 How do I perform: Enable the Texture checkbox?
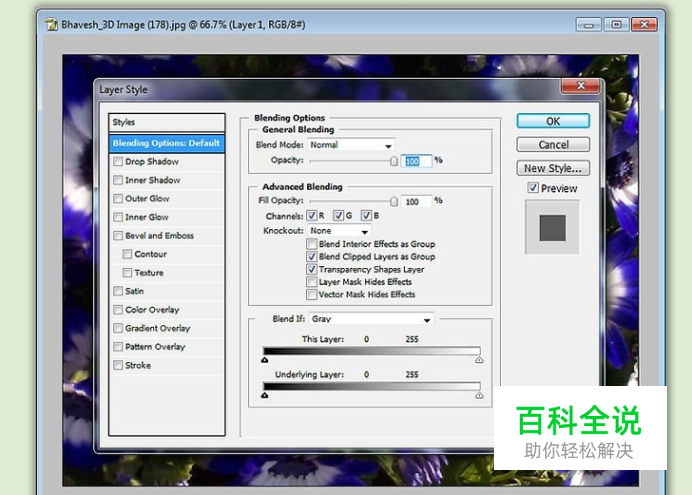127,273
